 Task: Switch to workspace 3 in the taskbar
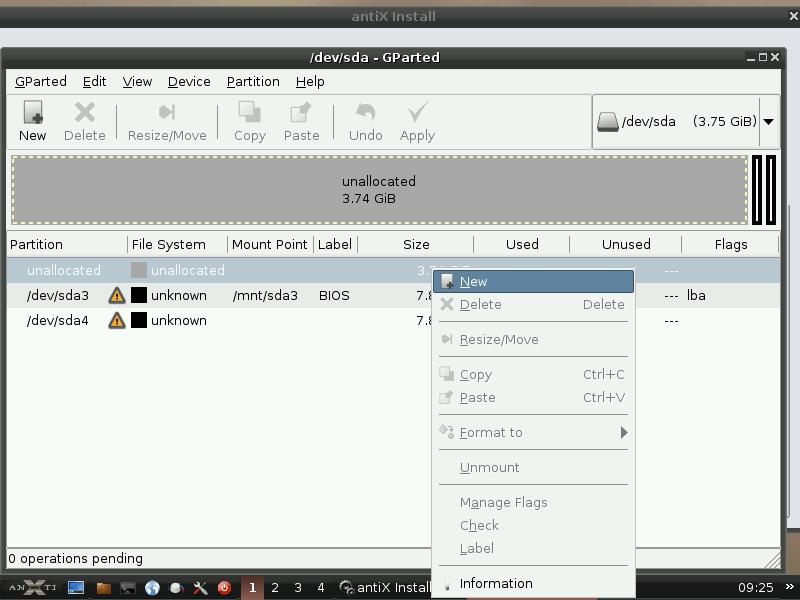[298, 588]
